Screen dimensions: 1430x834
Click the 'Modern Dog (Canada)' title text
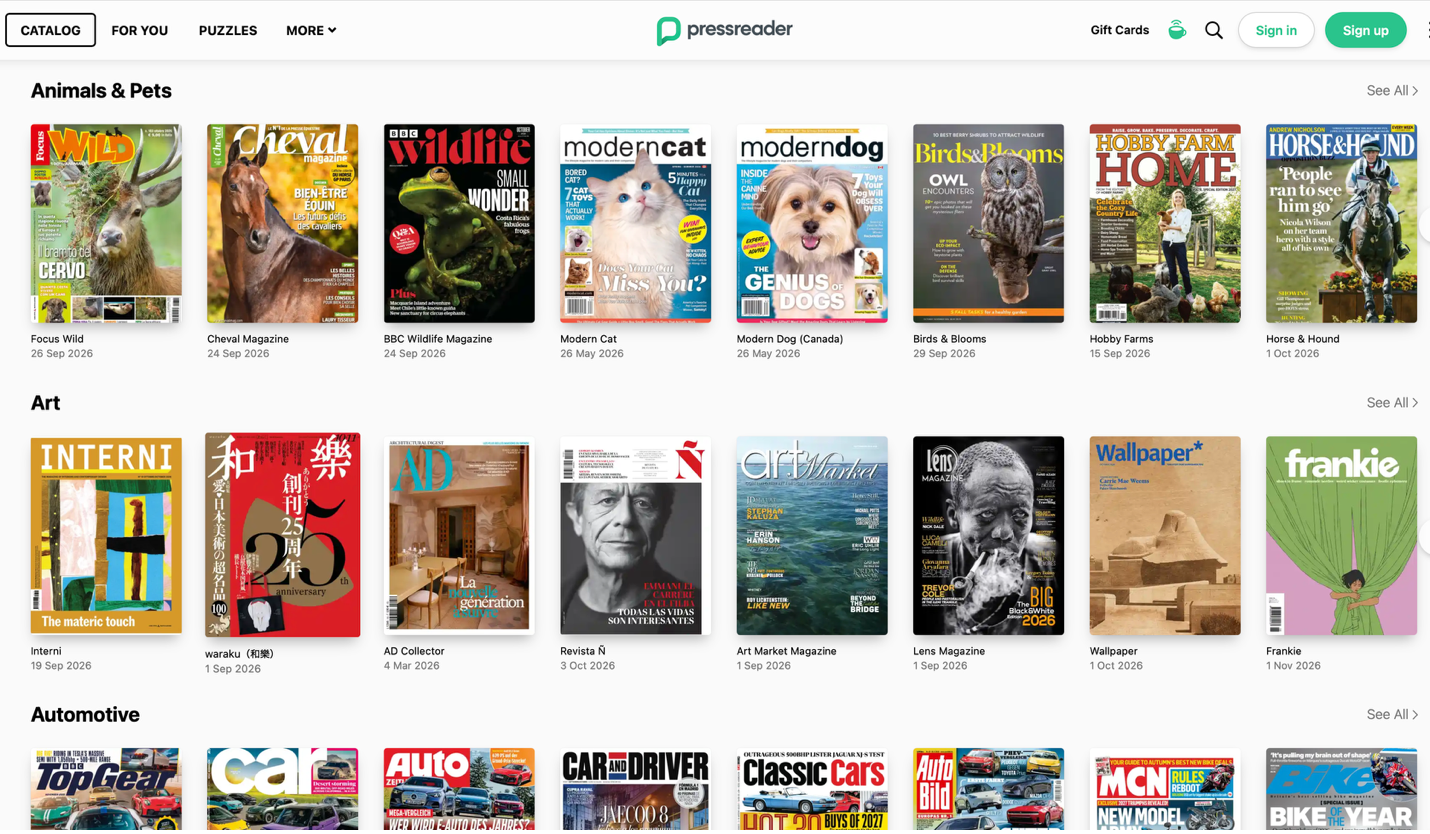pyautogui.click(x=790, y=339)
